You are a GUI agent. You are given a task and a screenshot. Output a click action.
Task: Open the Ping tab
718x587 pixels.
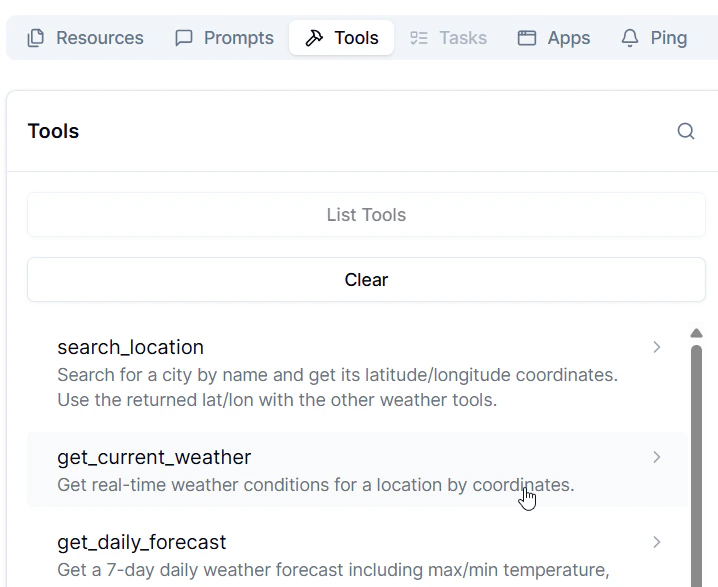[654, 38]
